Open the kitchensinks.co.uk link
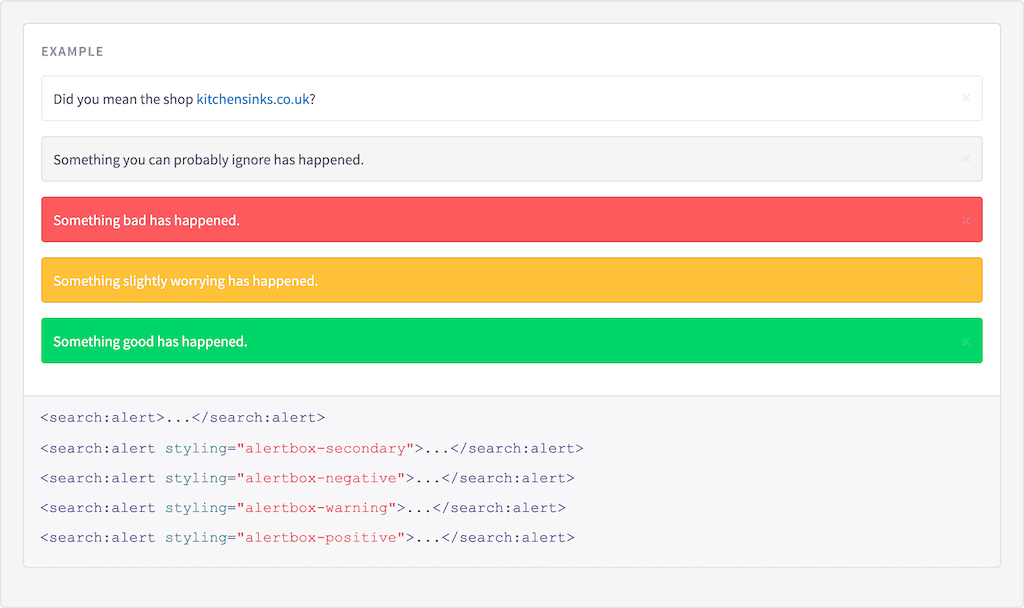Screen dimensions: 1024x608 pyautogui.click(x=252, y=100)
